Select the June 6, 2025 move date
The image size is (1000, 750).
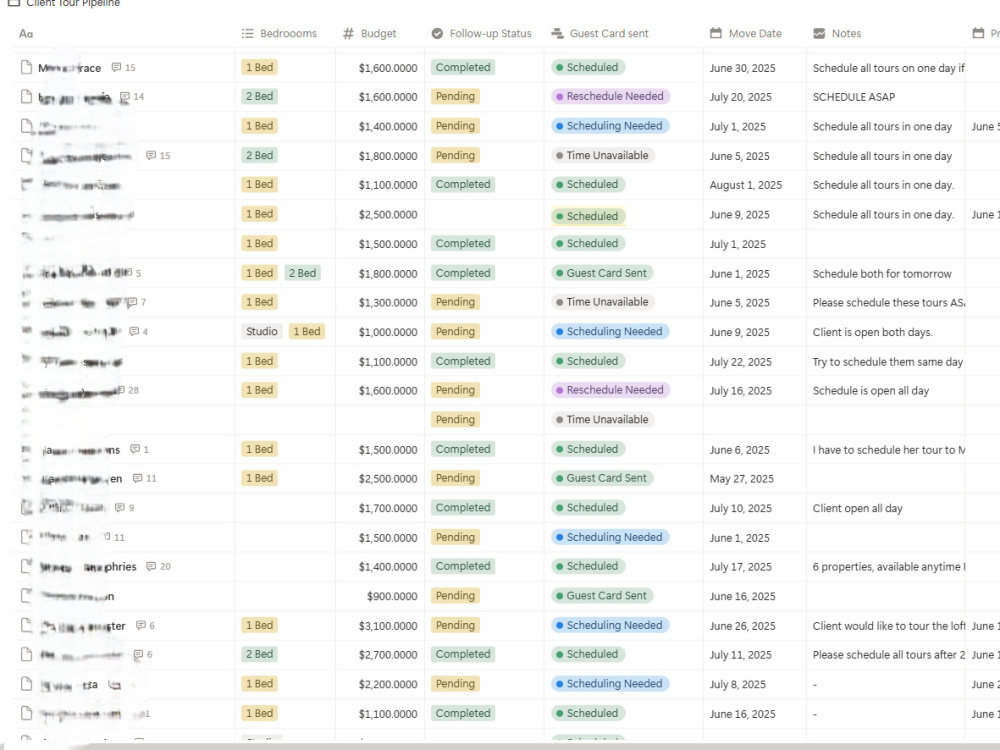click(739, 450)
